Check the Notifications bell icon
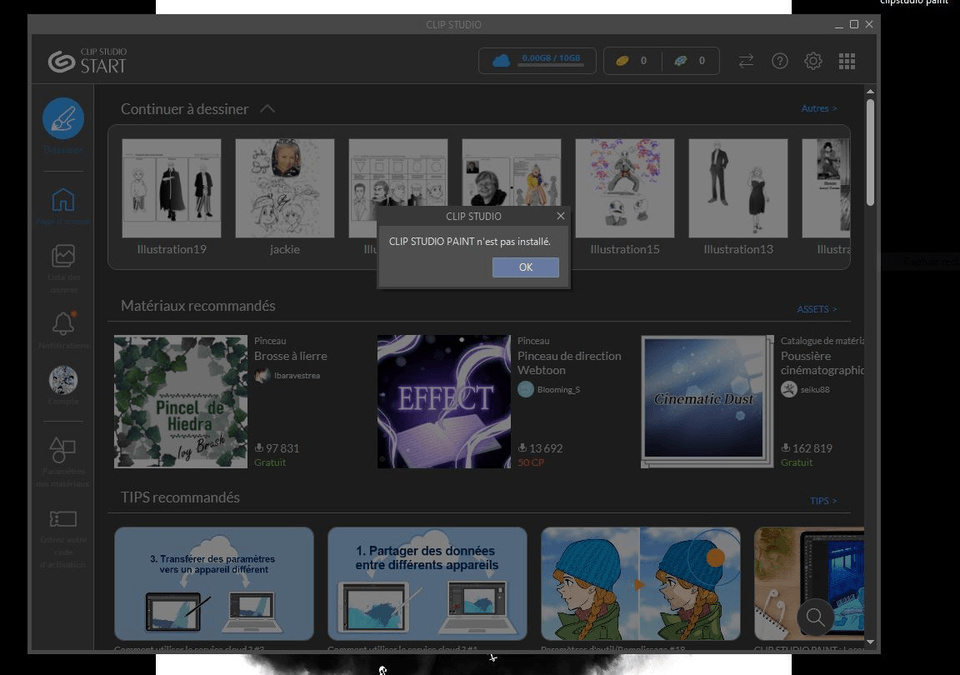Screen dimensions: 960x675 click(x=62, y=322)
